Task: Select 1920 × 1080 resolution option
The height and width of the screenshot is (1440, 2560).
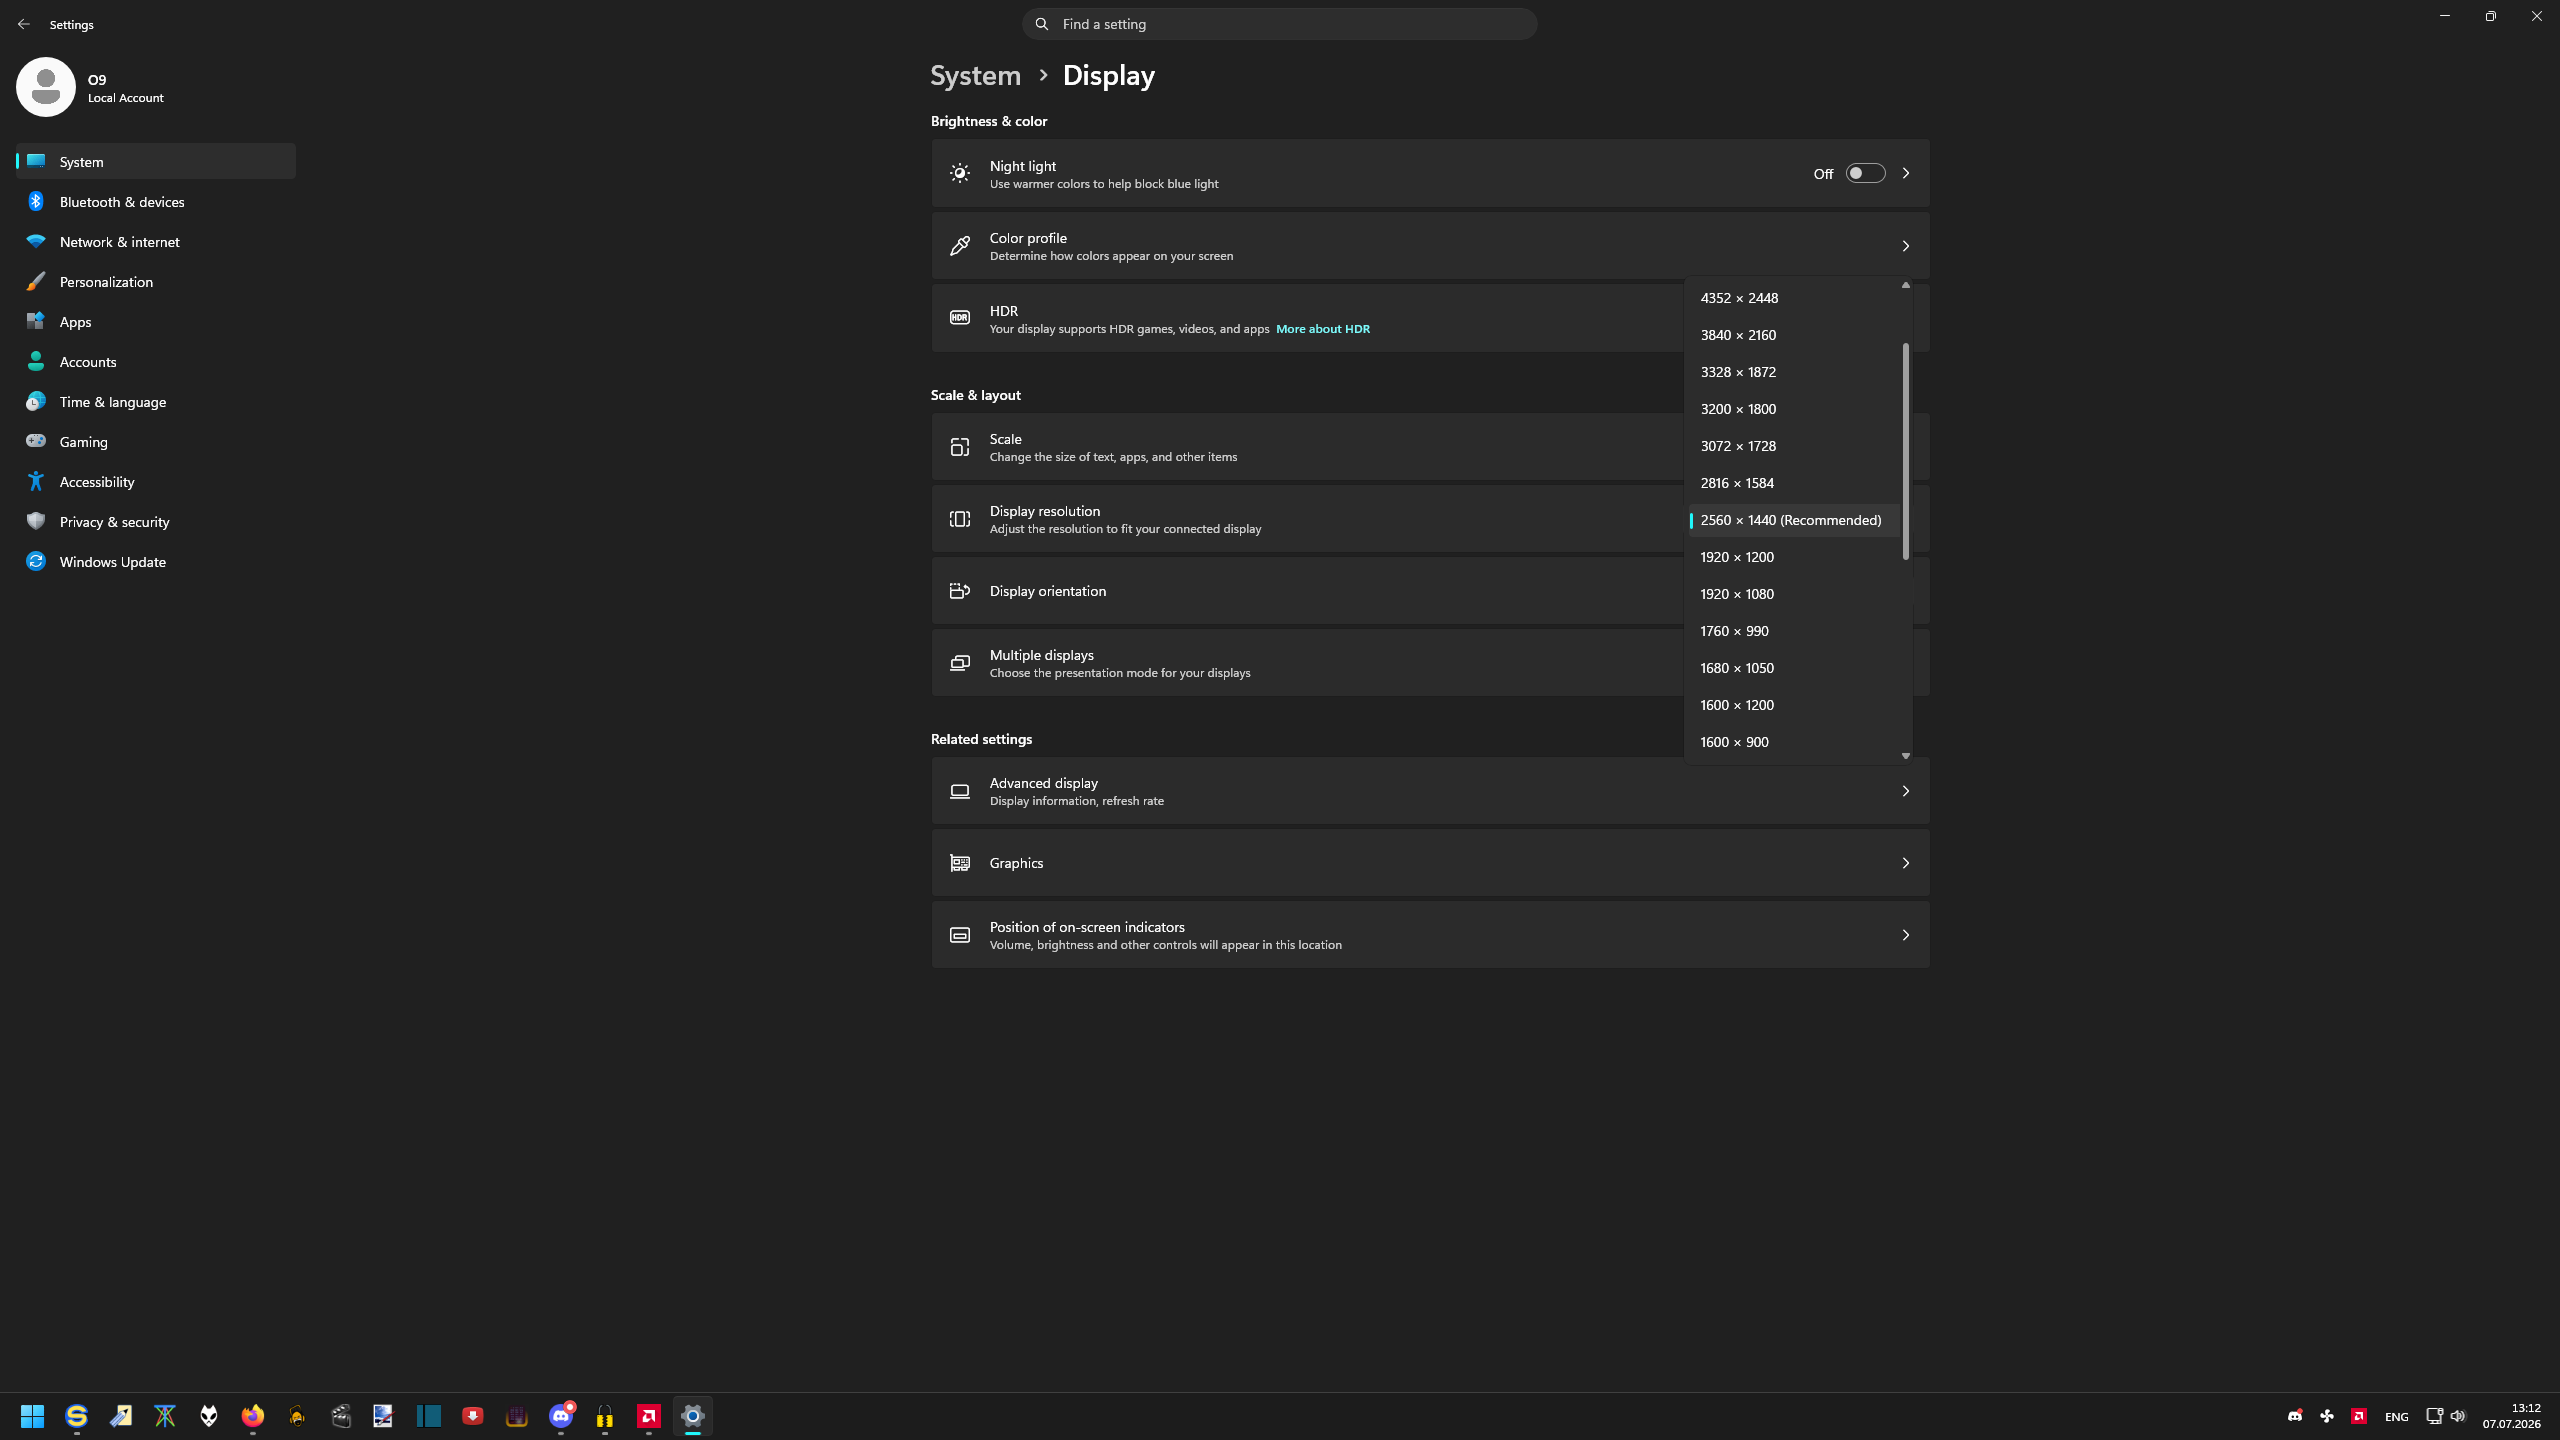Action: coord(1794,594)
